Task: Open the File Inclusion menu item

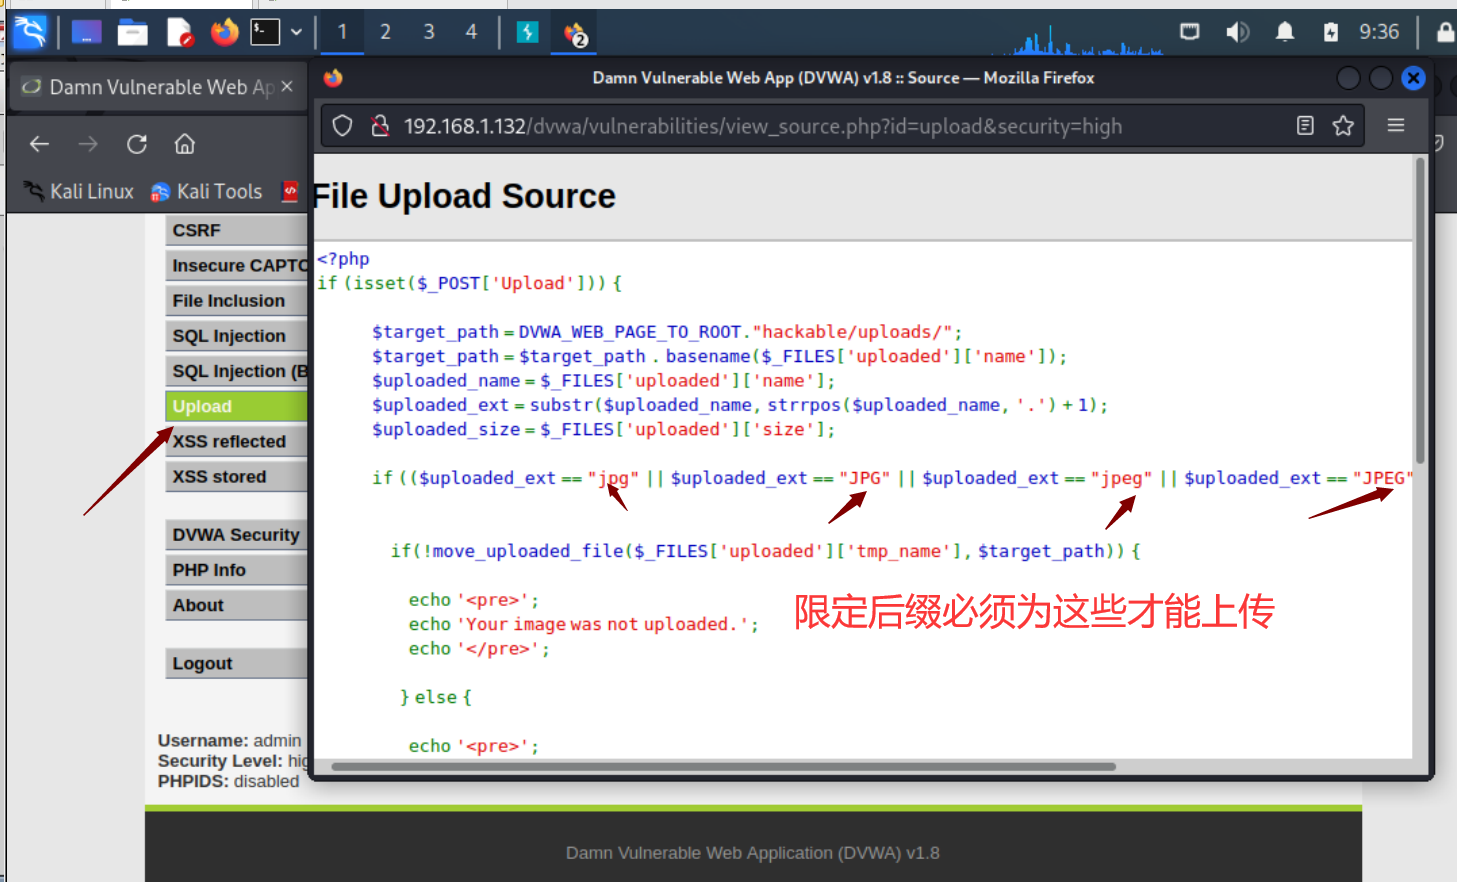Action: pos(236,300)
